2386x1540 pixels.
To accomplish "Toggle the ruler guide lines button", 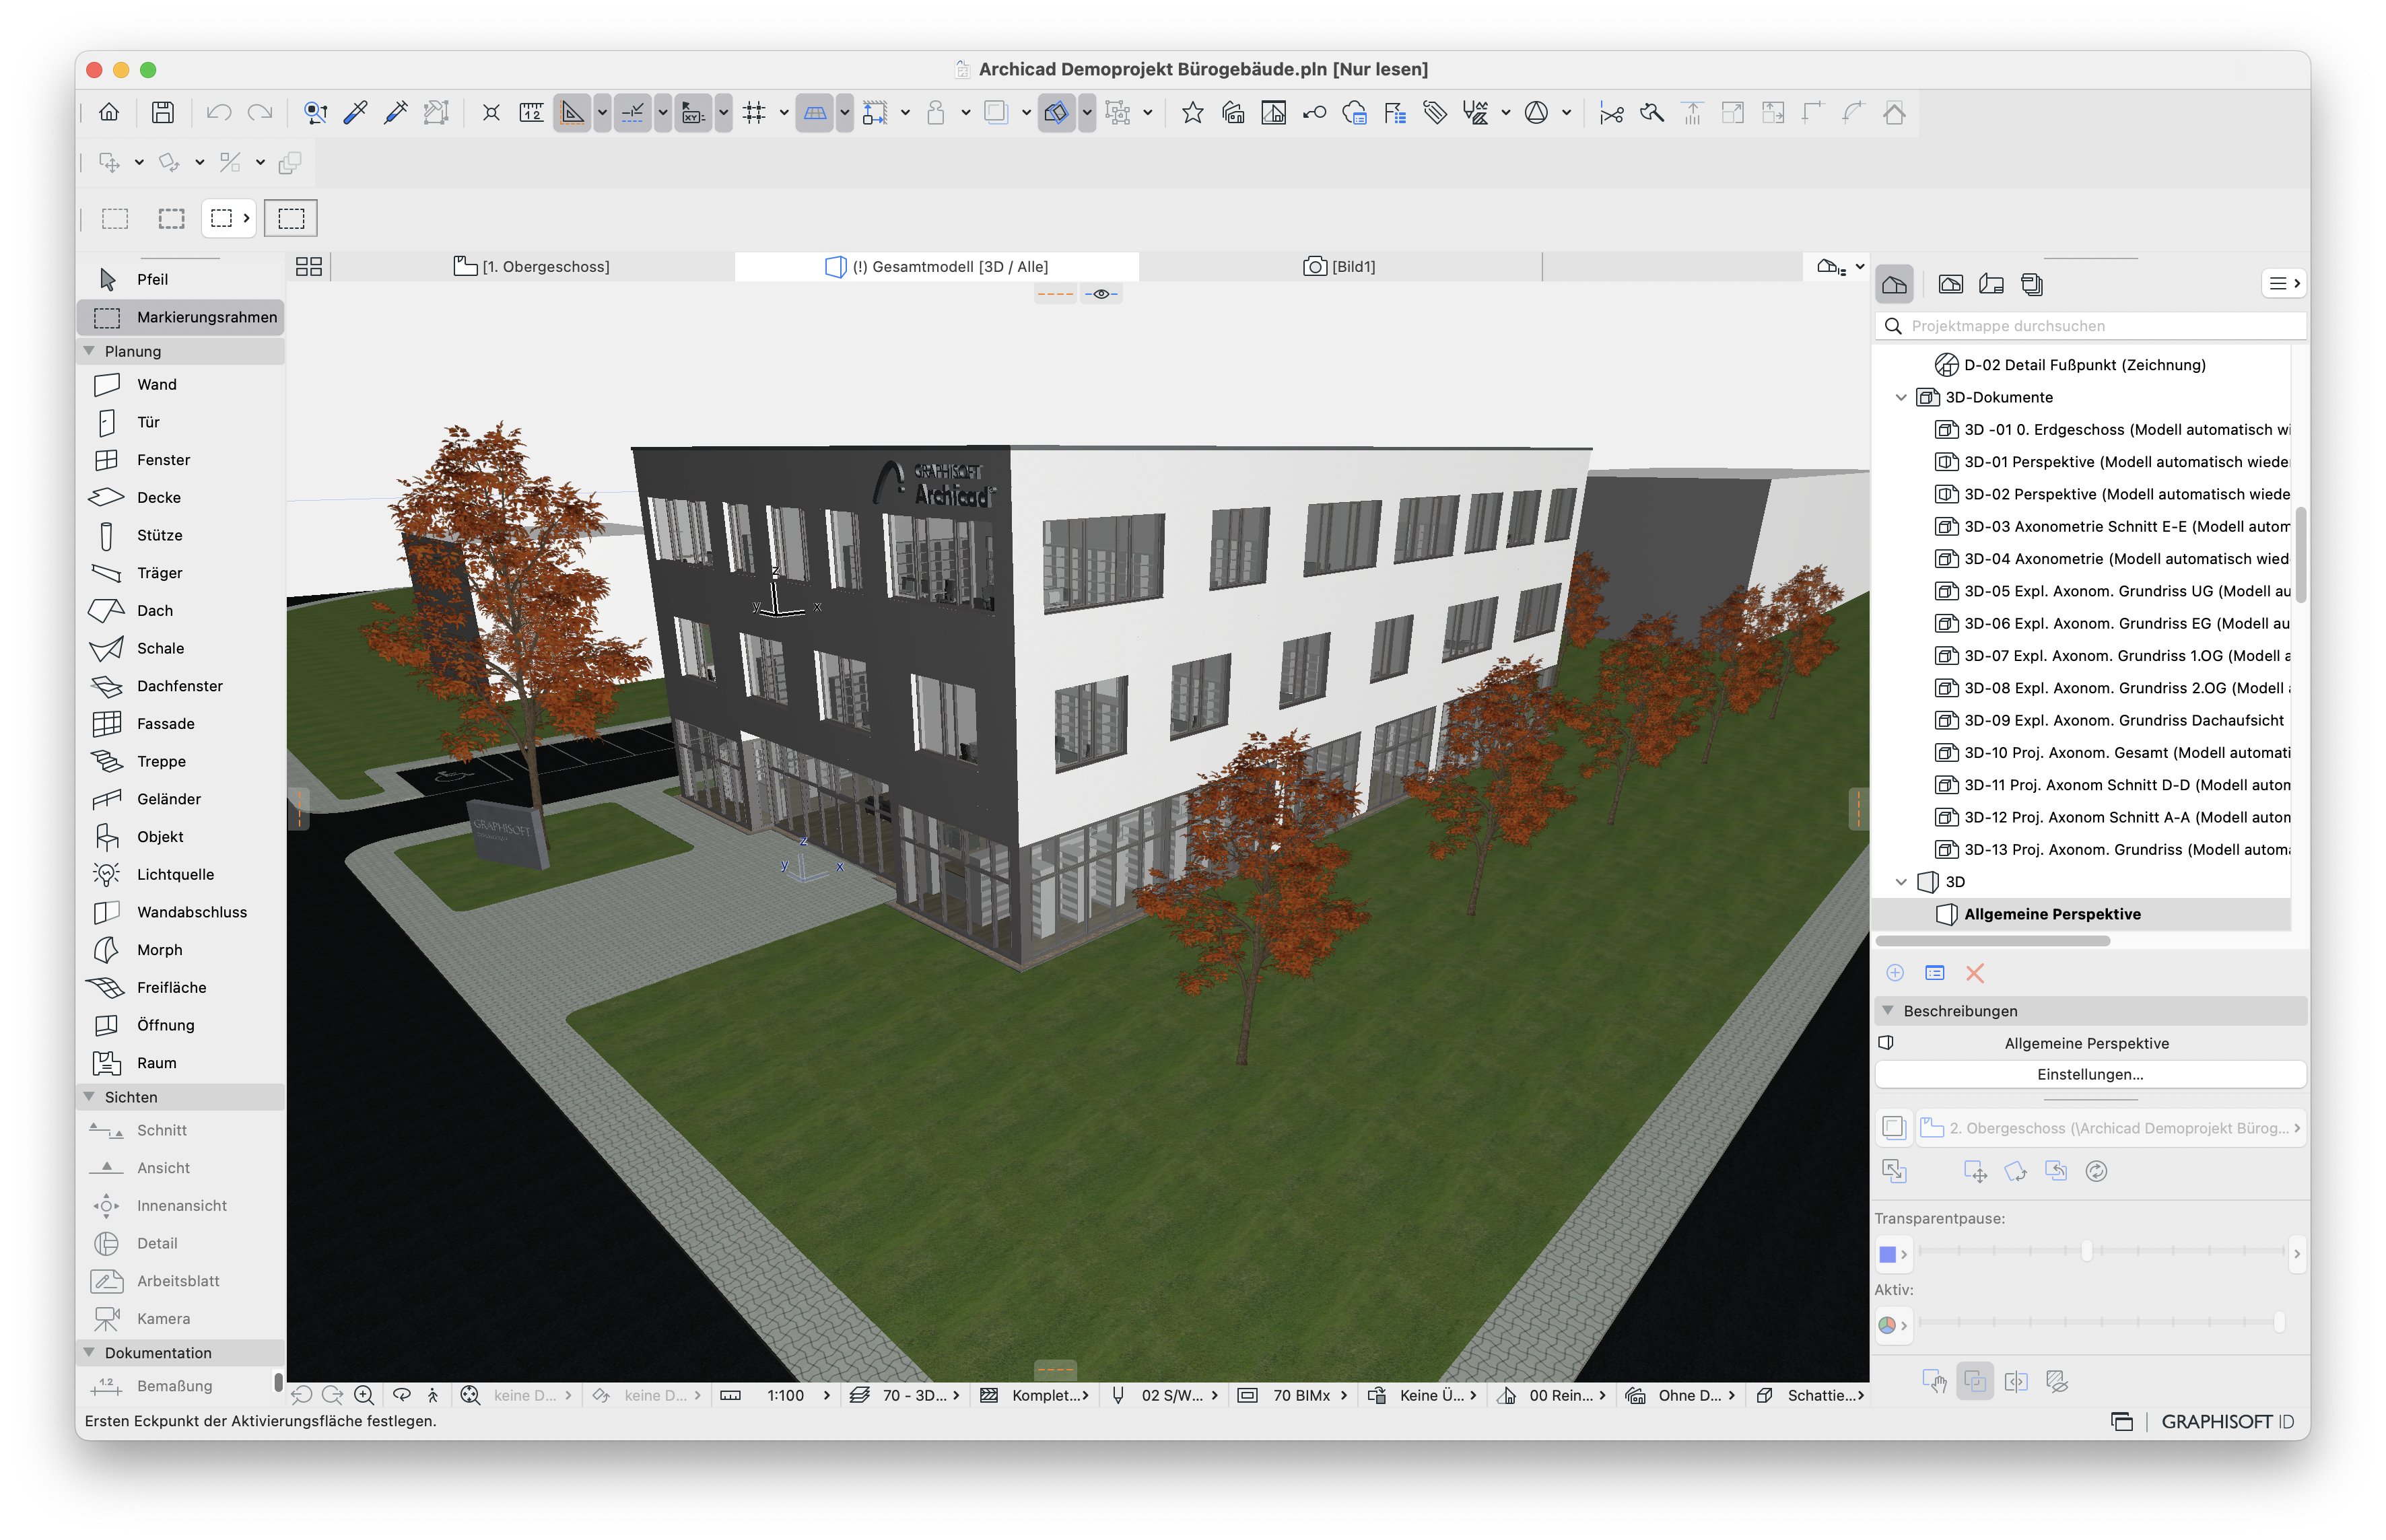I will point(572,113).
